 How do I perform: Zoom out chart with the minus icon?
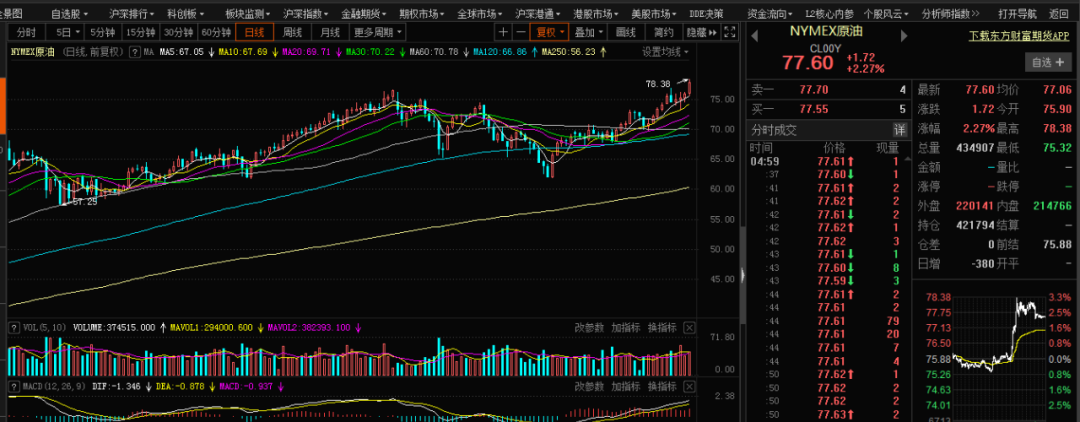click(x=521, y=32)
